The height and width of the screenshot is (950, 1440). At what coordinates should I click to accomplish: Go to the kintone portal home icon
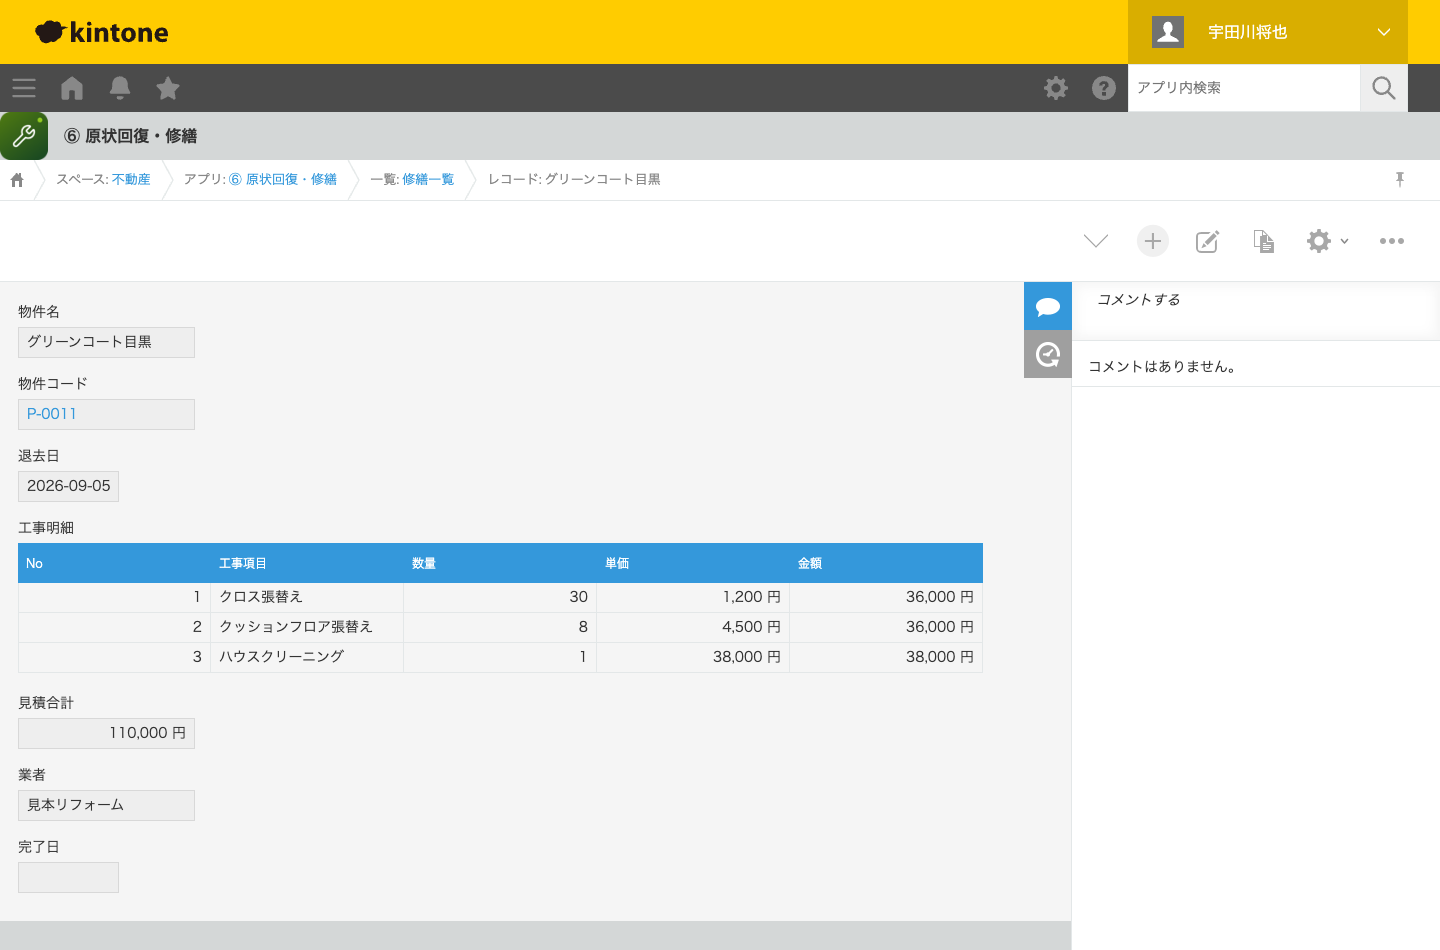(x=72, y=88)
